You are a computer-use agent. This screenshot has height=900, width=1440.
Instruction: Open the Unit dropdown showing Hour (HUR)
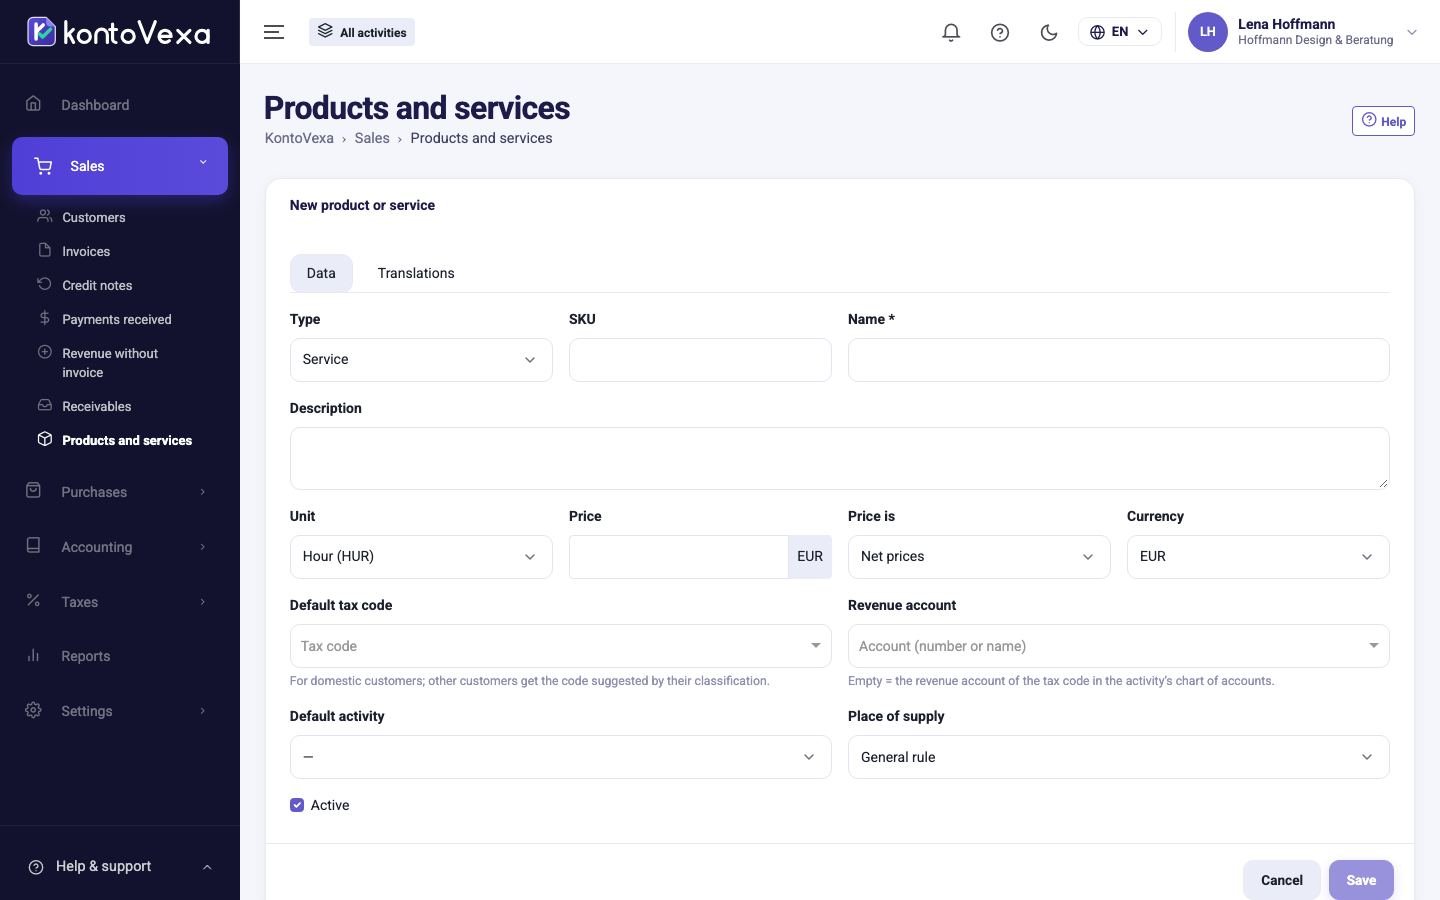point(421,557)
